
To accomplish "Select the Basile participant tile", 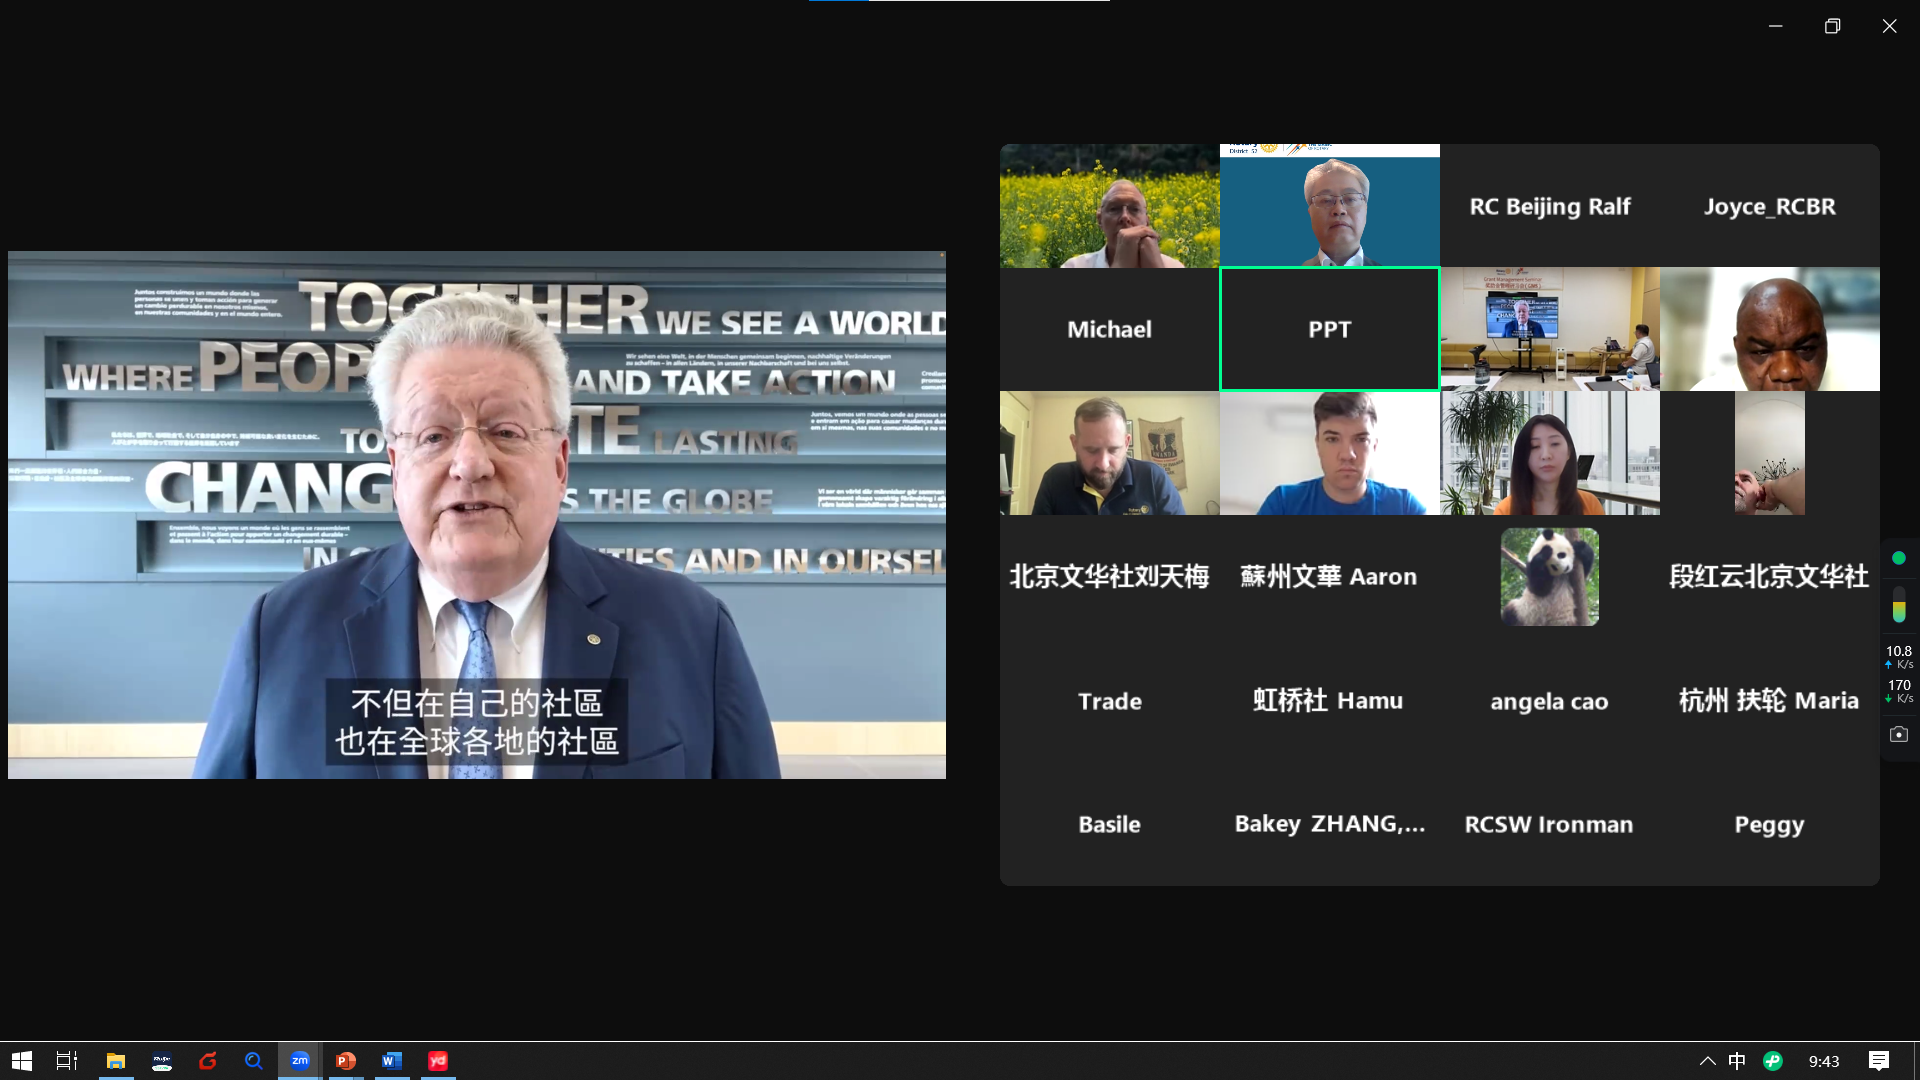I will point(1110,824).
